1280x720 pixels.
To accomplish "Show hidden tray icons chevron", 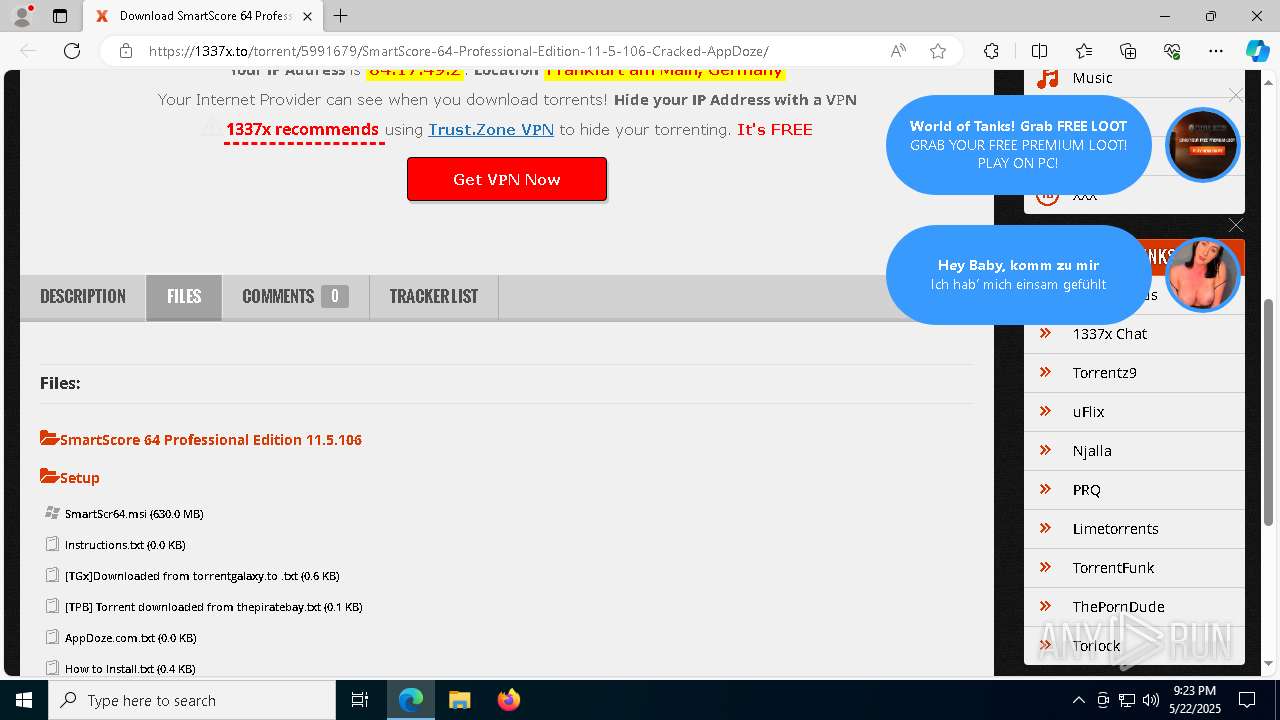I will tap(1078, 700).
